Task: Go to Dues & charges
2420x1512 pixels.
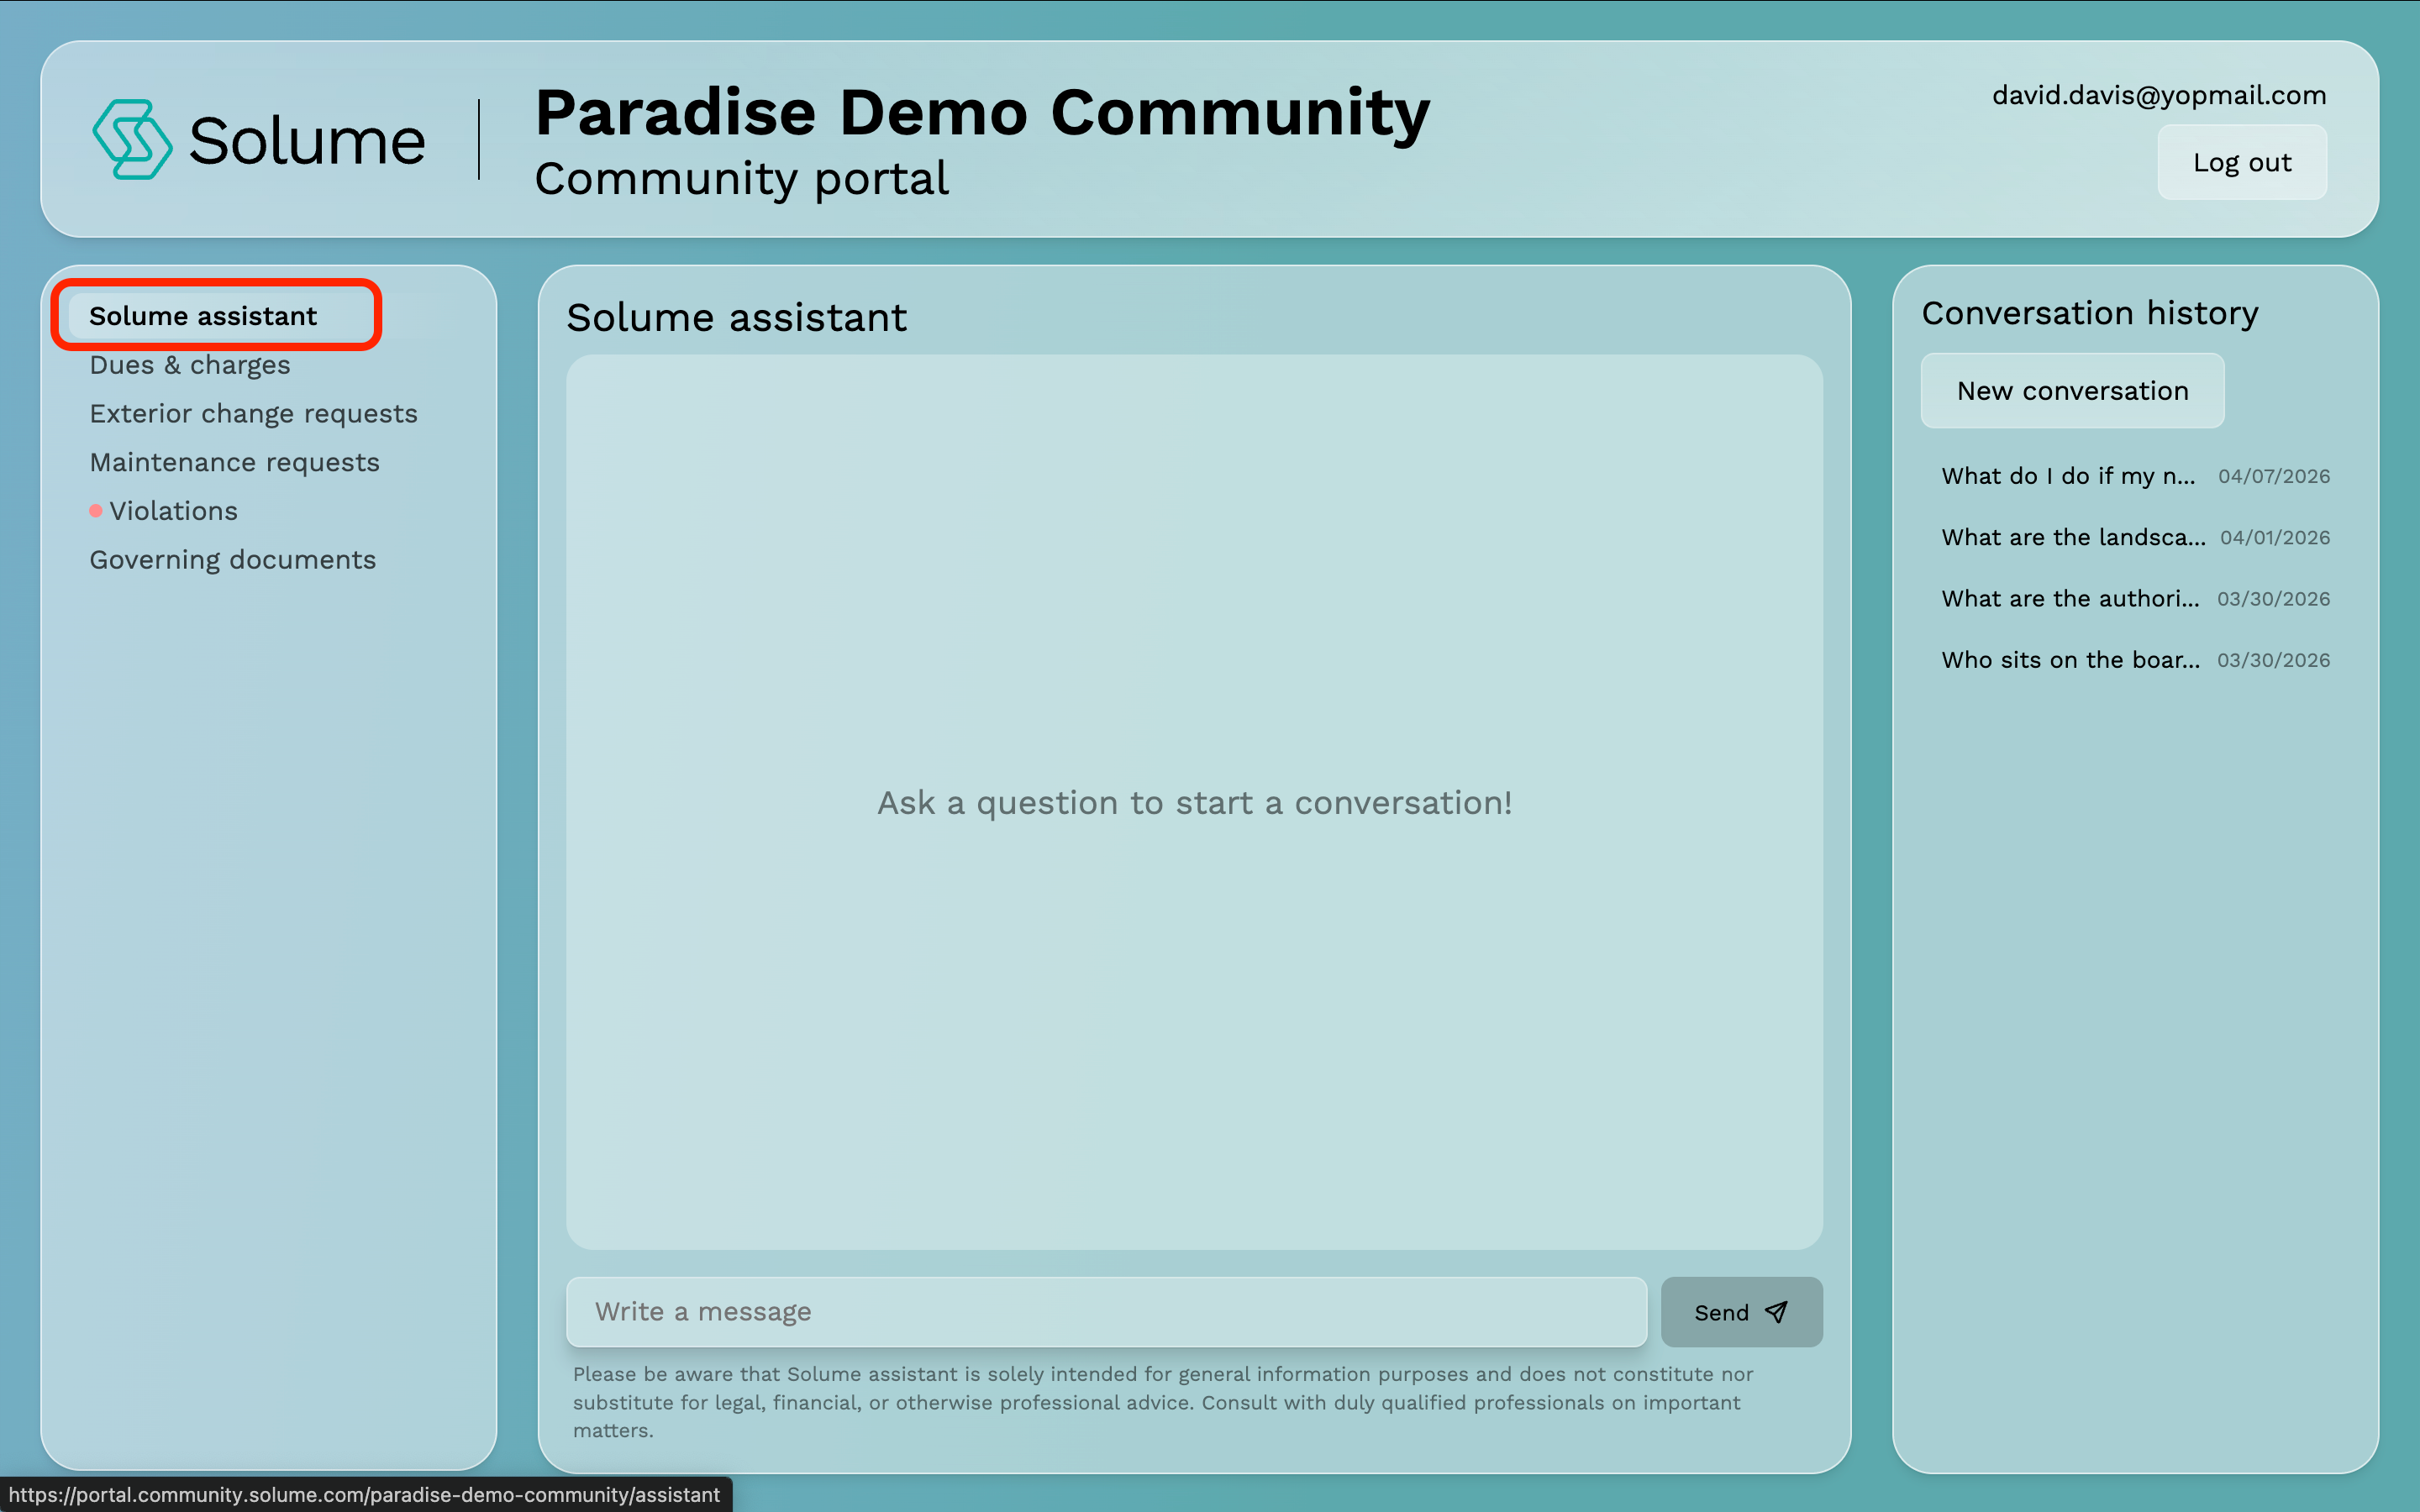Action: pyautogui.click(x=190, y=365)
